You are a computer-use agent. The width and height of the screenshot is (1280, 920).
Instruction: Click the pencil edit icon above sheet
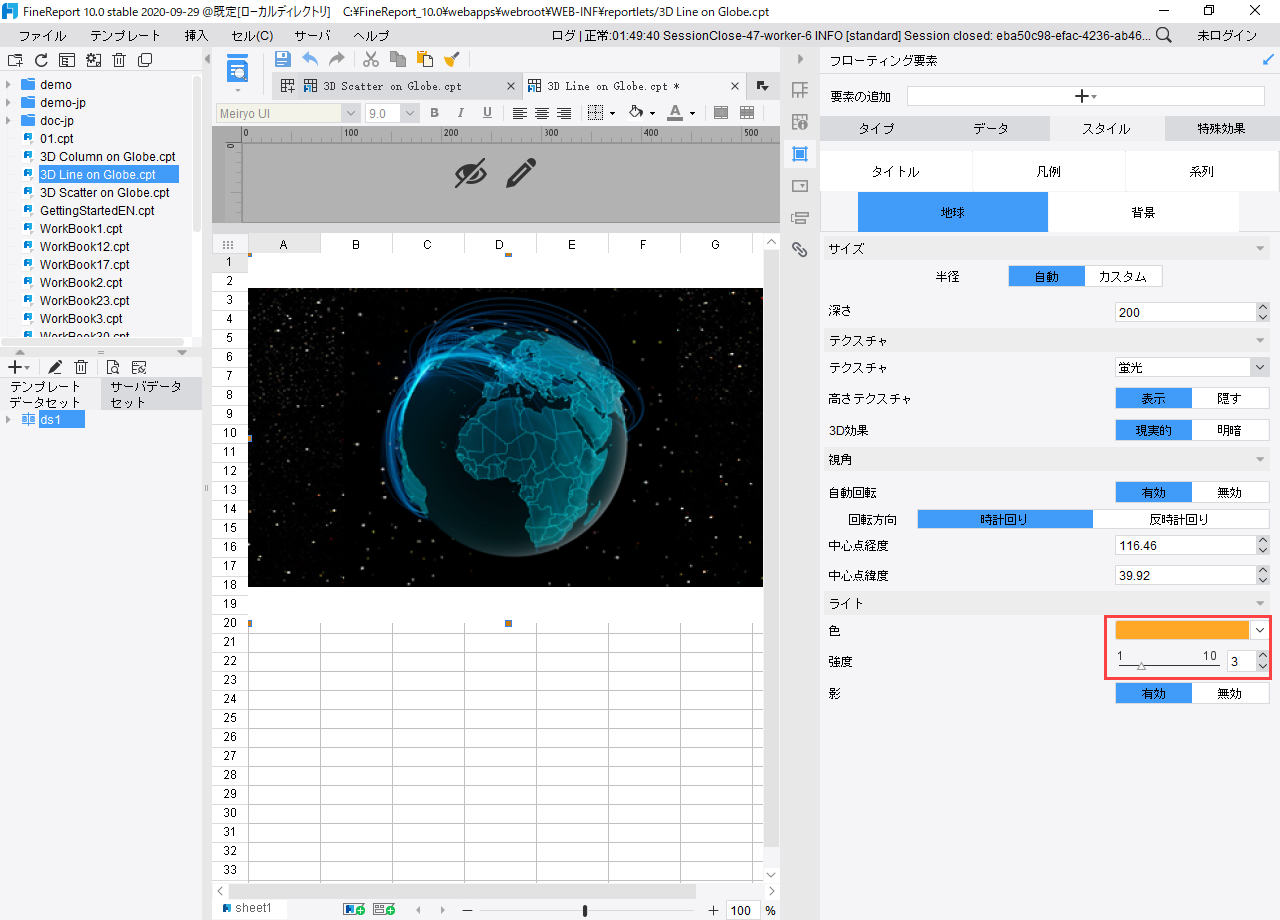click(x=521, y=173)
